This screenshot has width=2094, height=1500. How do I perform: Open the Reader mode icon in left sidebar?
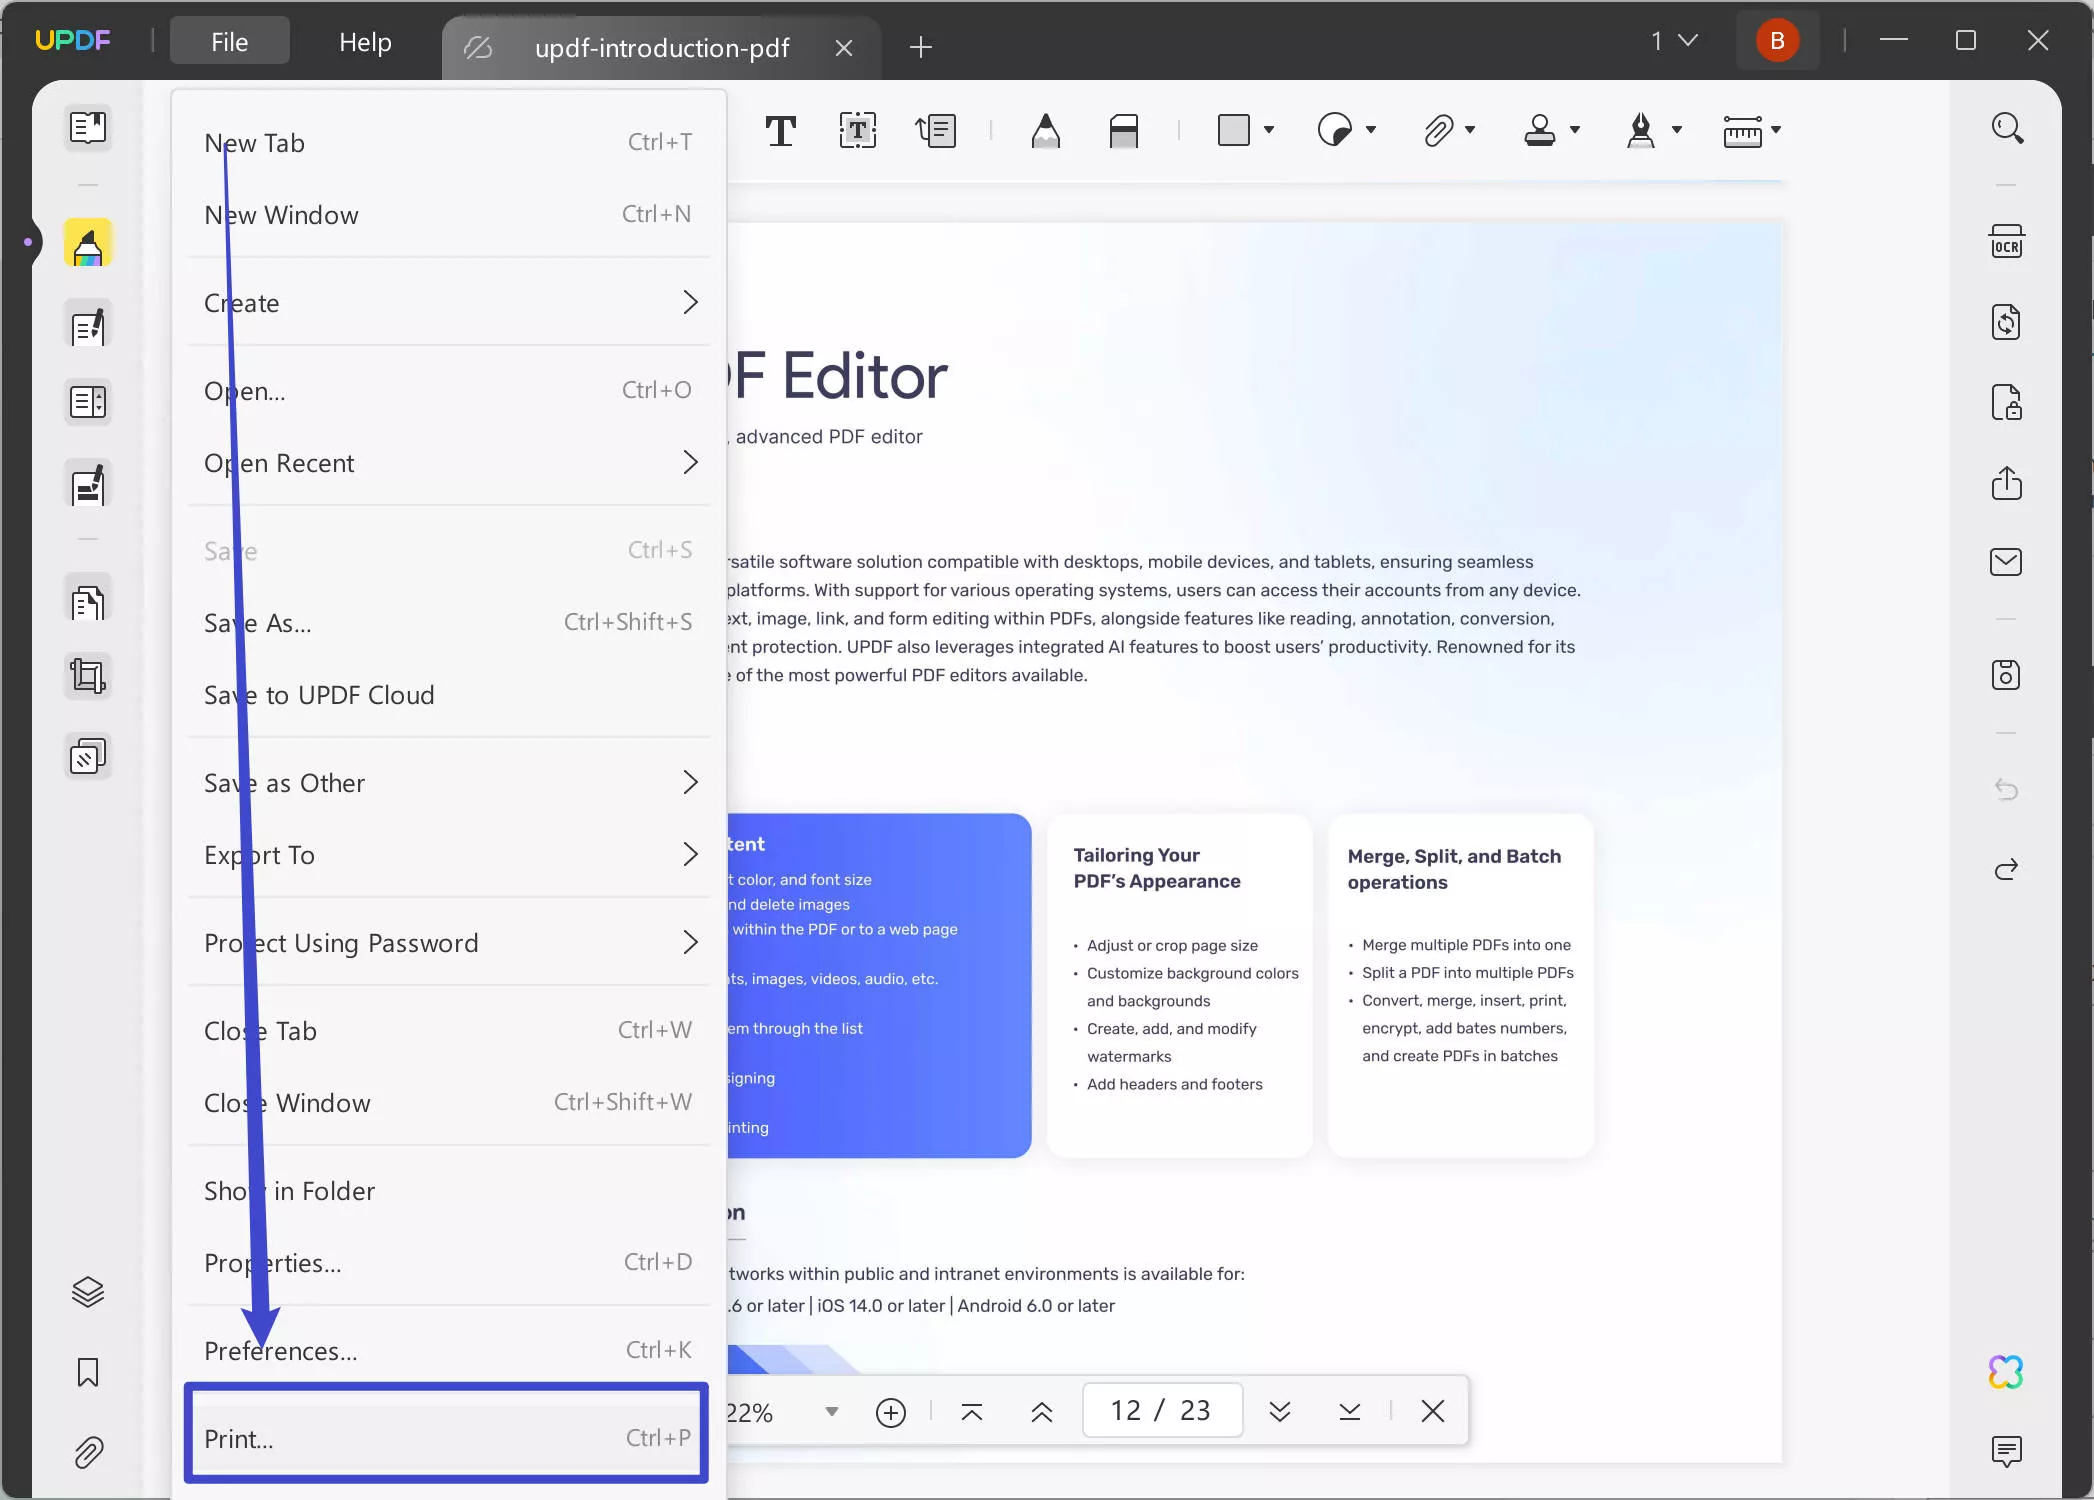[88, 127]
